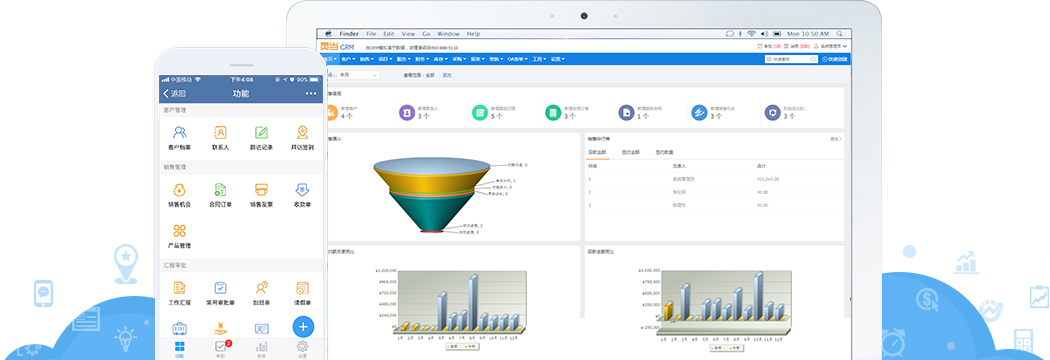Tap 返回 back button on phone

174,94
